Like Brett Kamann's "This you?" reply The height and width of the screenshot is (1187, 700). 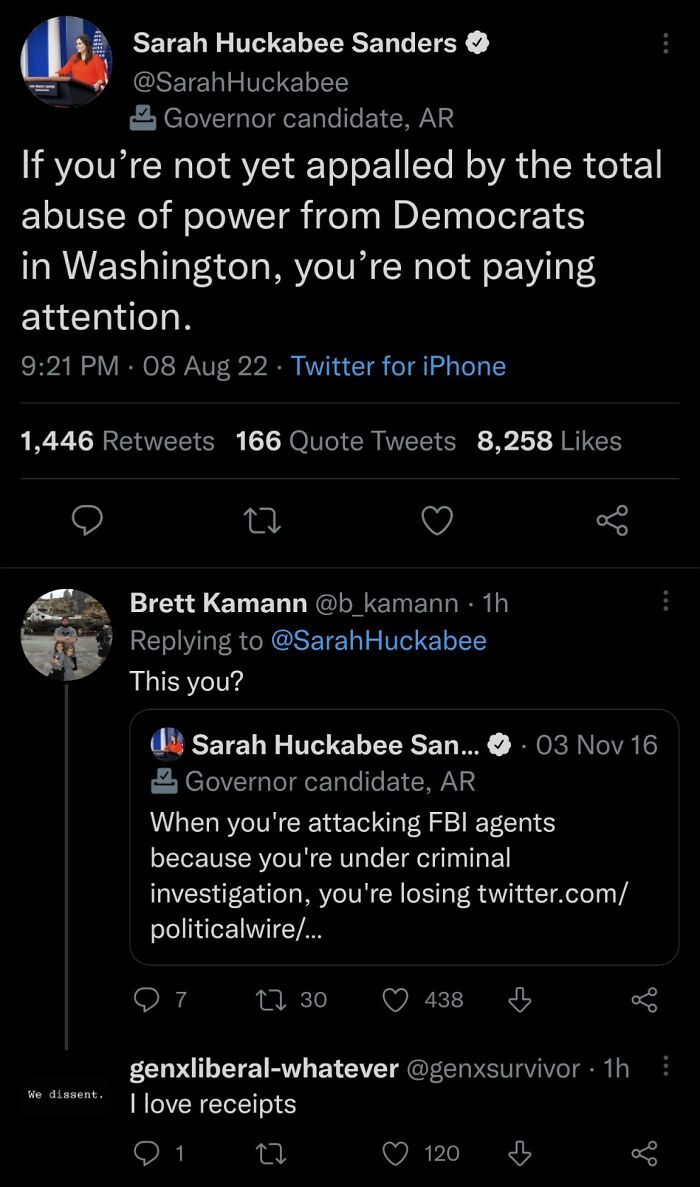pyautogui.click(x=396, y=999)
